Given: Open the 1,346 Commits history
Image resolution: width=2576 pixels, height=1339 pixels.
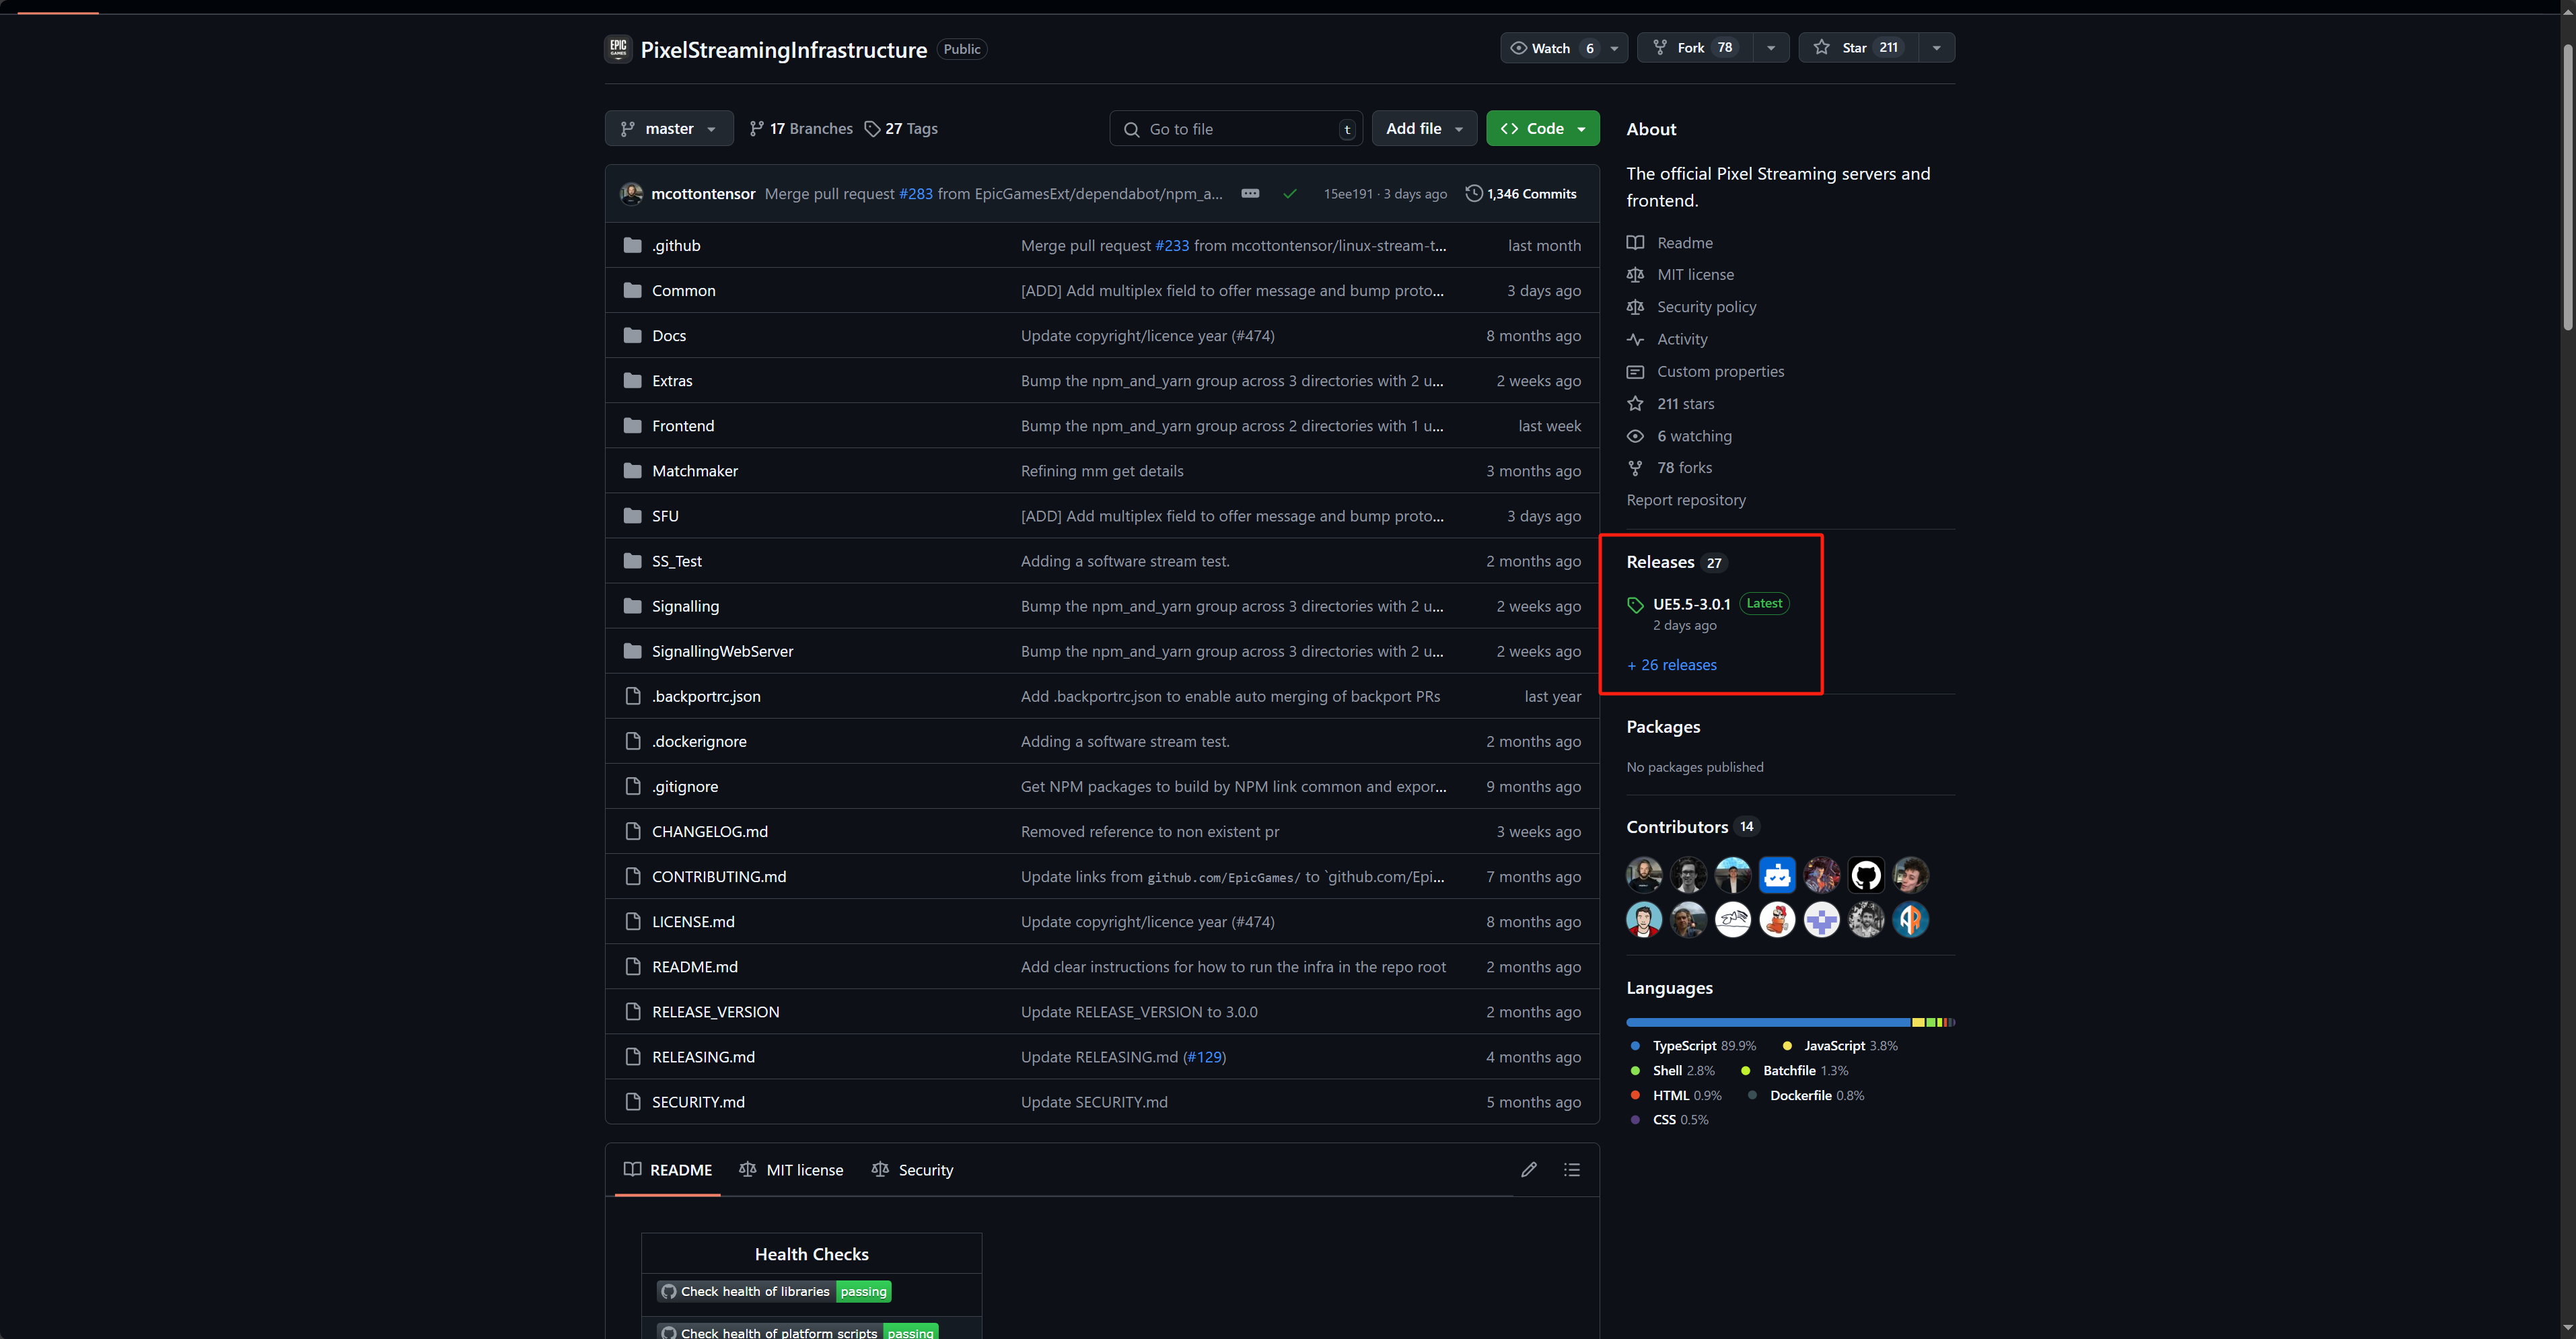Looking at the screenshot, I should pos(1520,194).
